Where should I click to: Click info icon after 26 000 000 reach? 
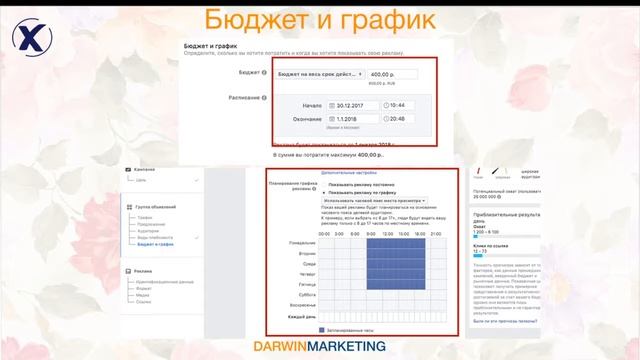[x=499, y=197]
